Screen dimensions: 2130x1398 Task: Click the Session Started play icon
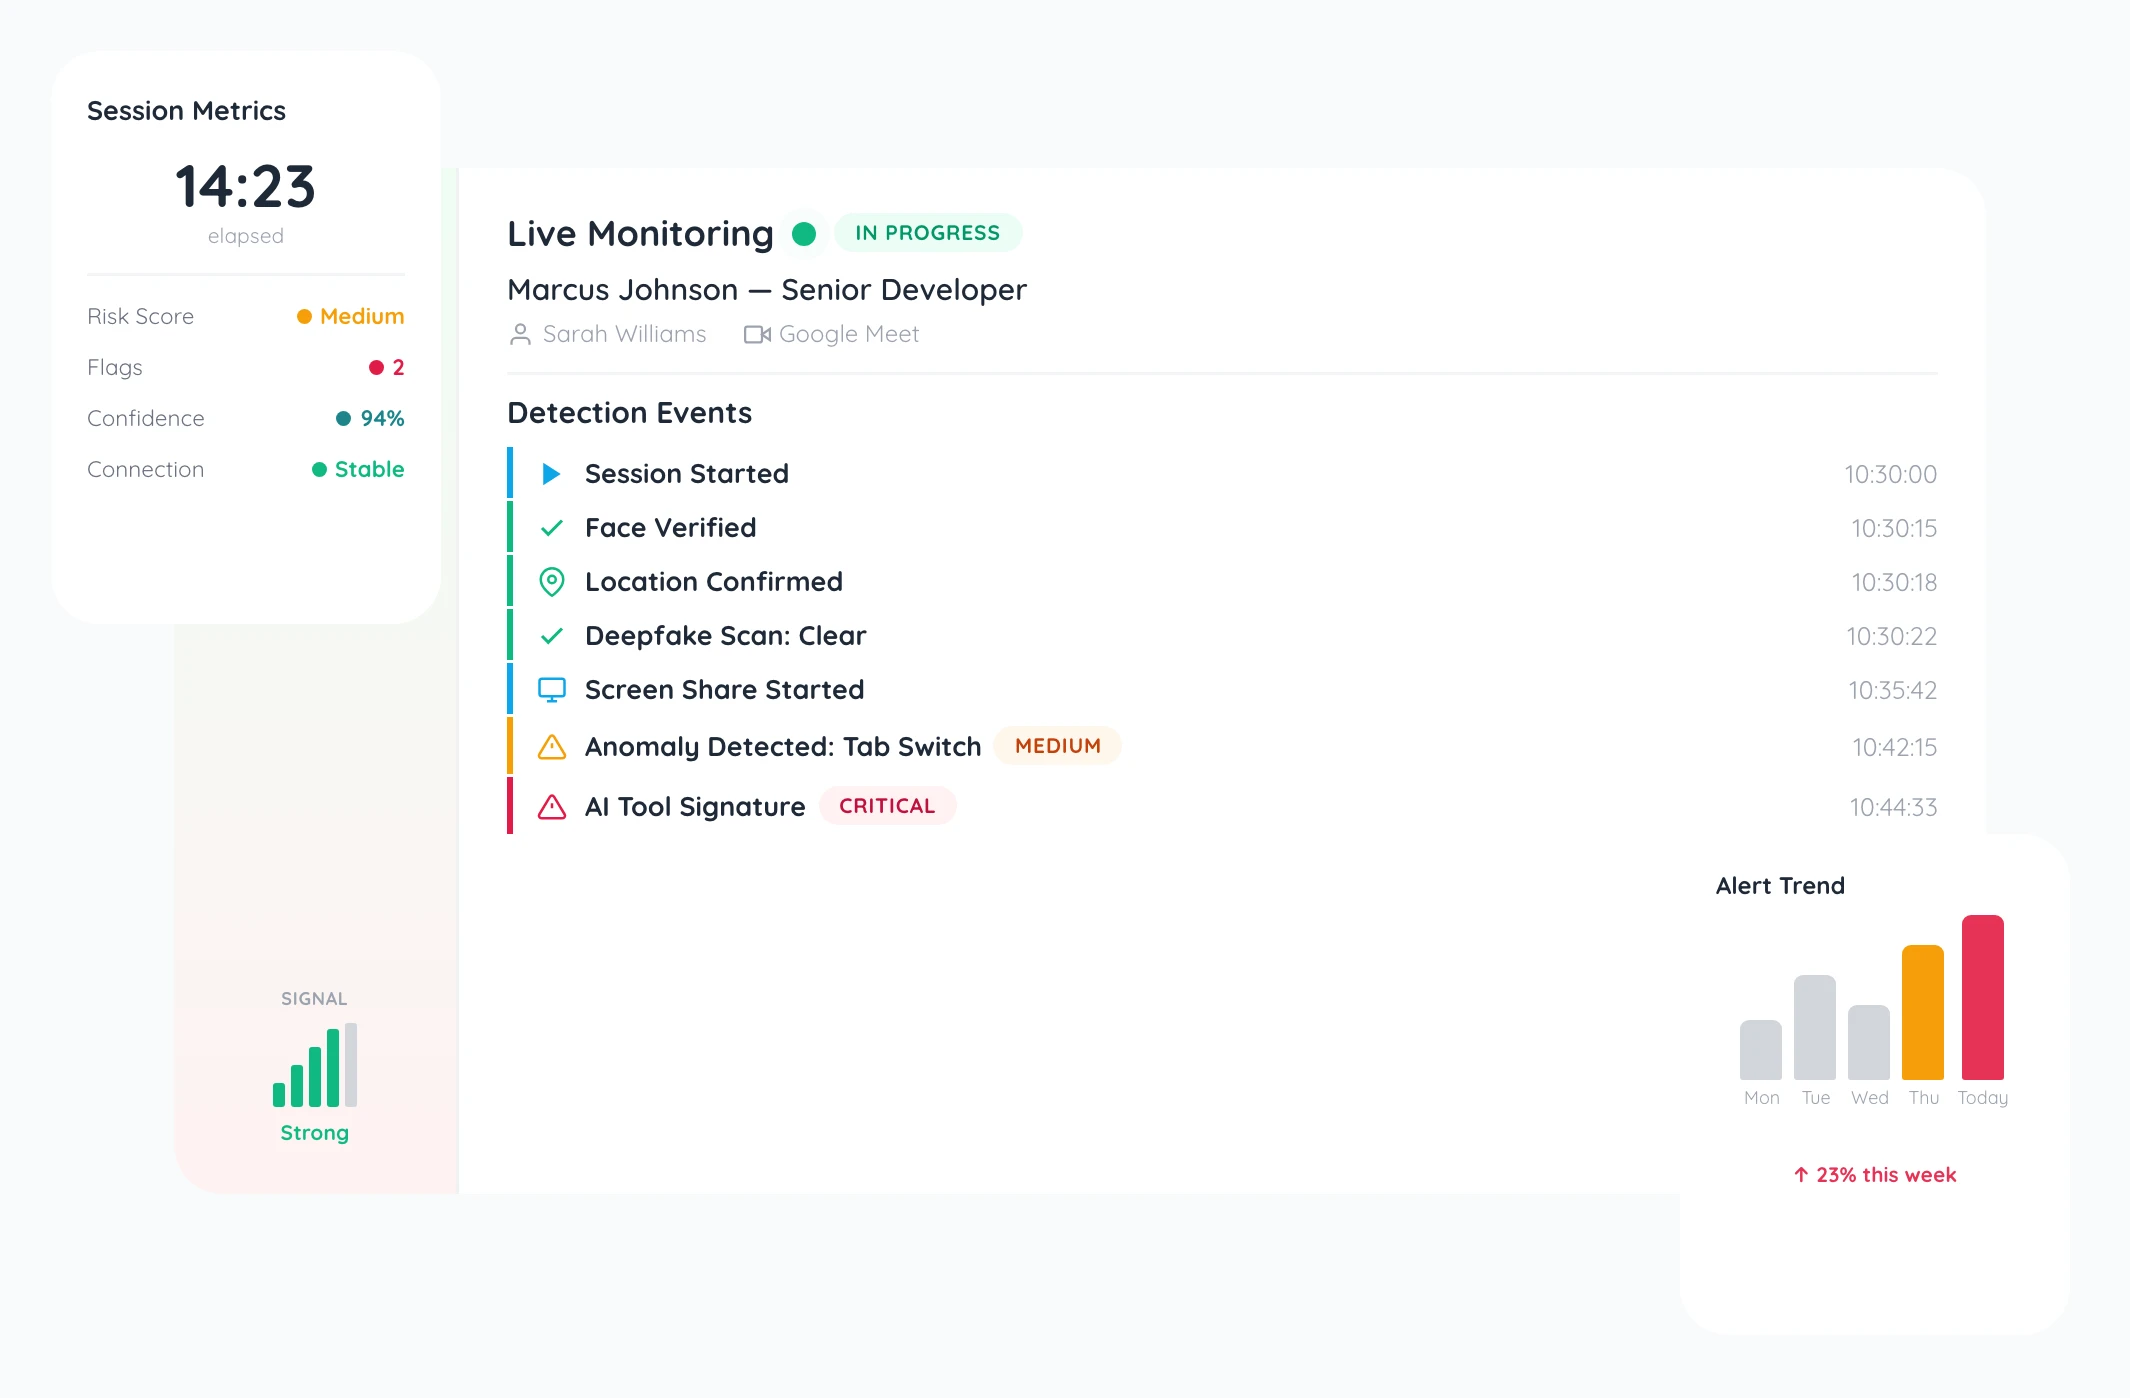(x=551, y=474)
